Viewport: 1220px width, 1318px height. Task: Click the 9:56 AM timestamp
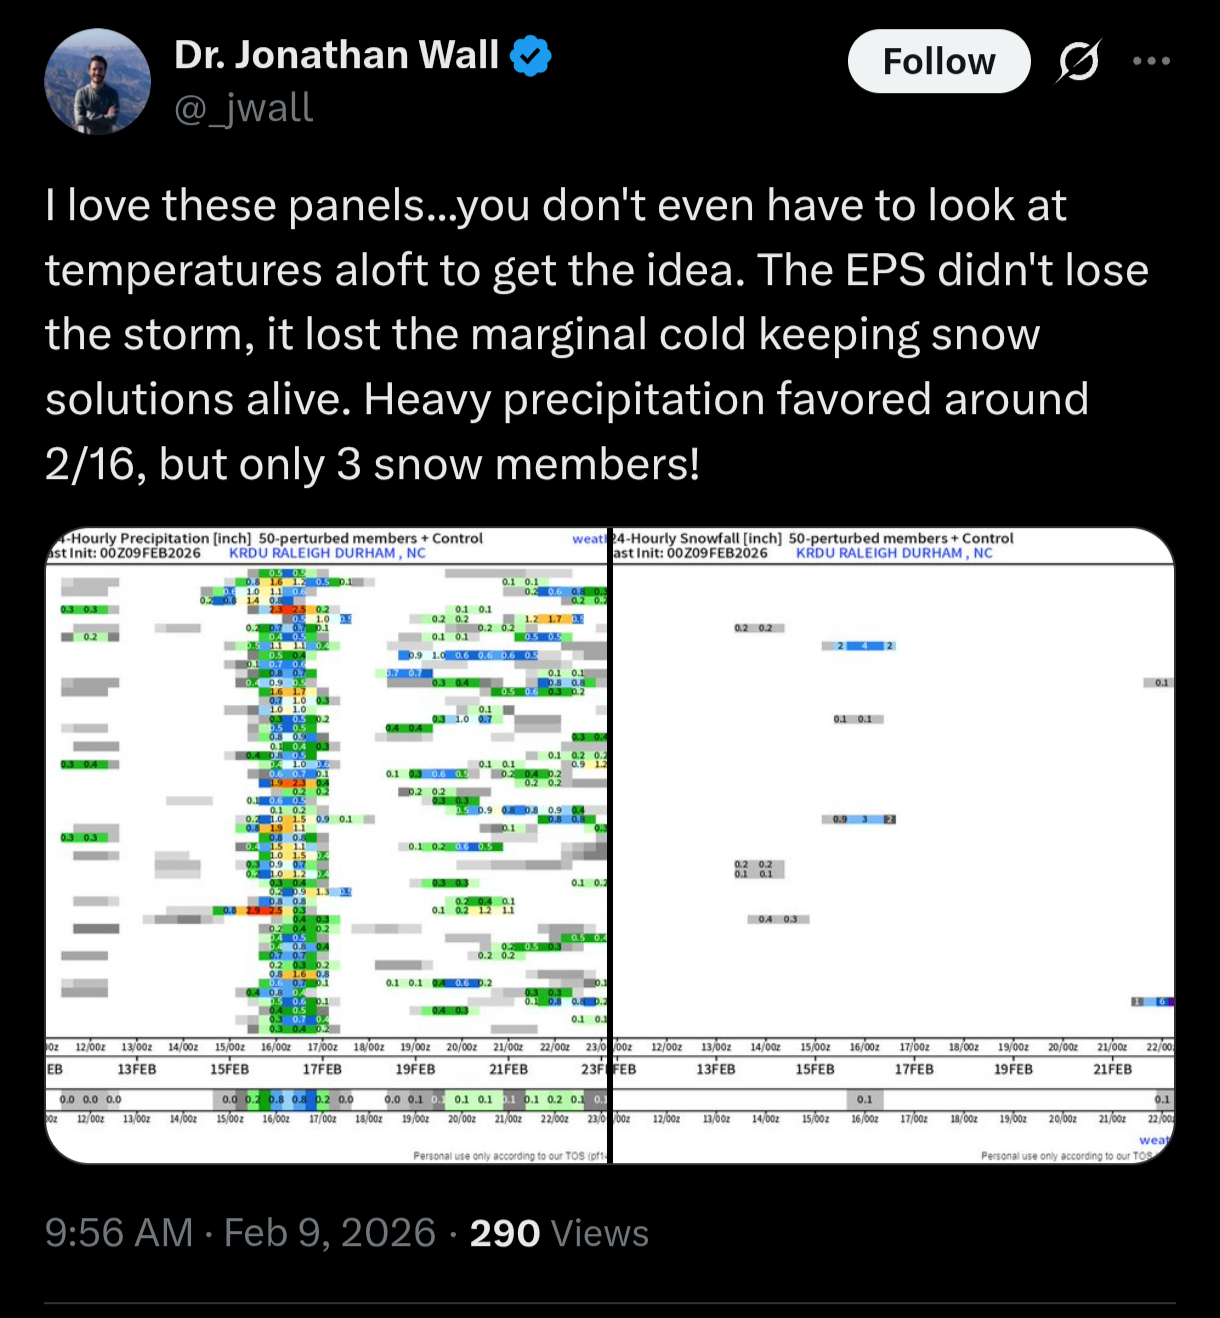(x=118, y=1233)
